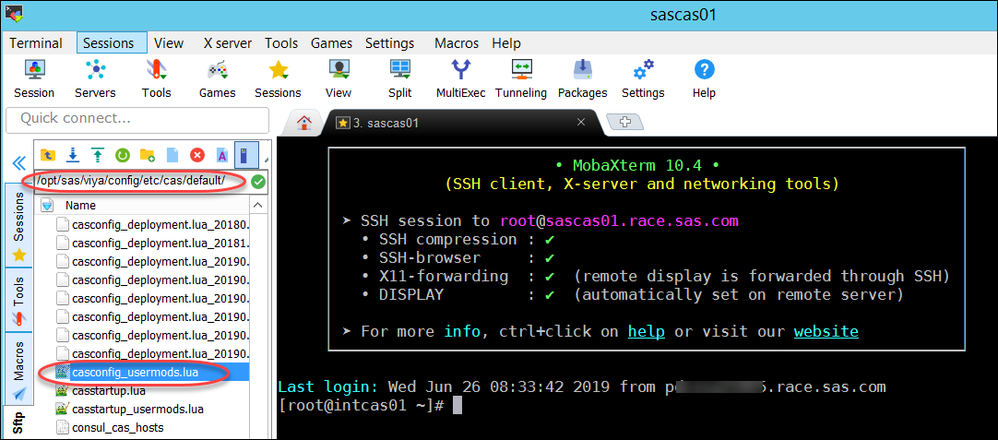The image size is (998, 440).
Task: Click the home tab icon
Action: [304, 122]
